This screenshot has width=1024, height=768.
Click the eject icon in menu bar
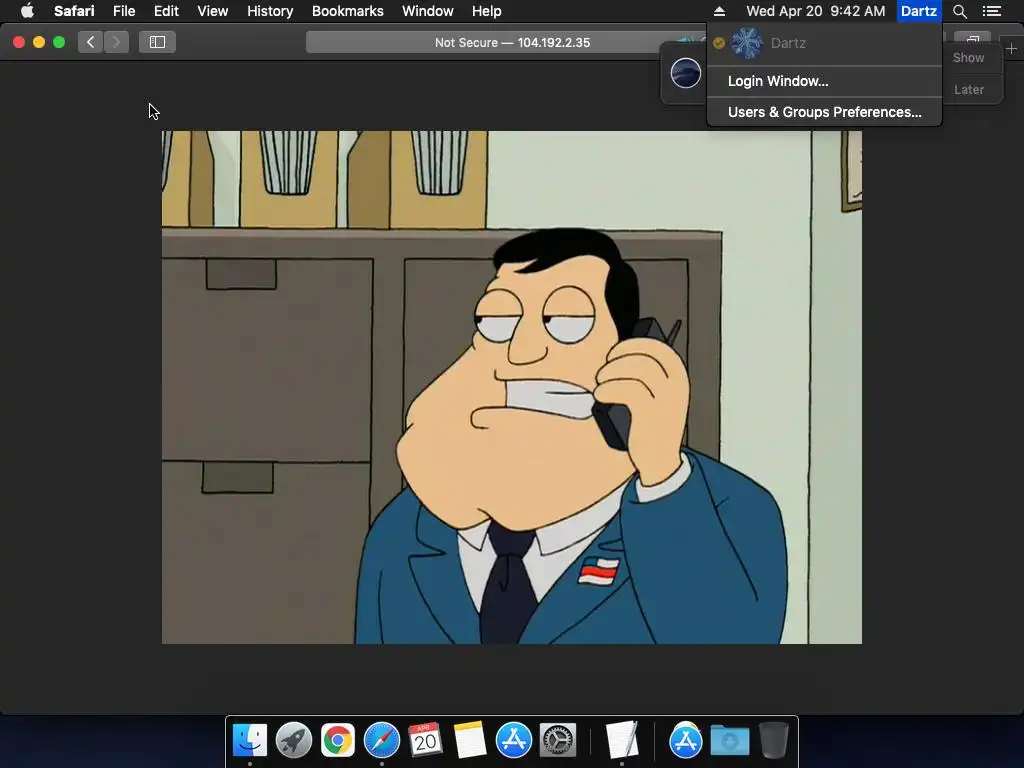tap(719, 11)
